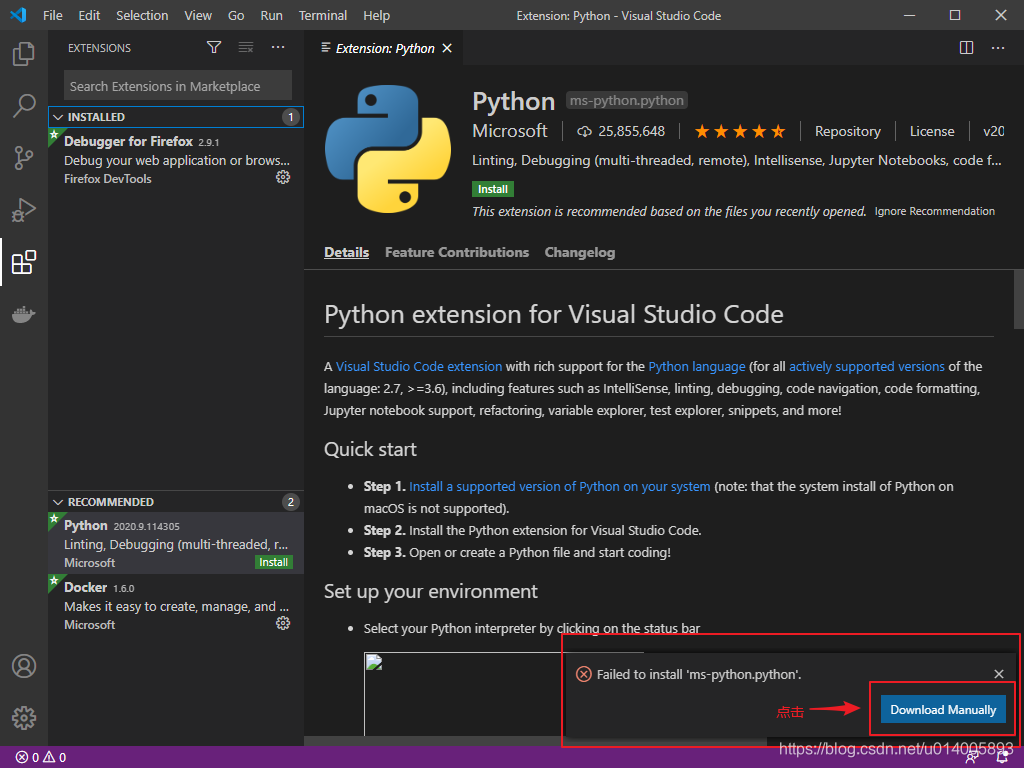Open the Manage gear in activity bar
The image size is (1024, 768).
[24, 718]
